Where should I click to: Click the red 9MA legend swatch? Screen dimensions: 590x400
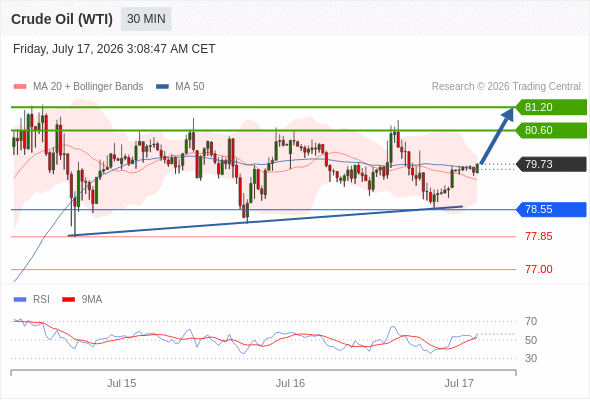tap(68, 300)
